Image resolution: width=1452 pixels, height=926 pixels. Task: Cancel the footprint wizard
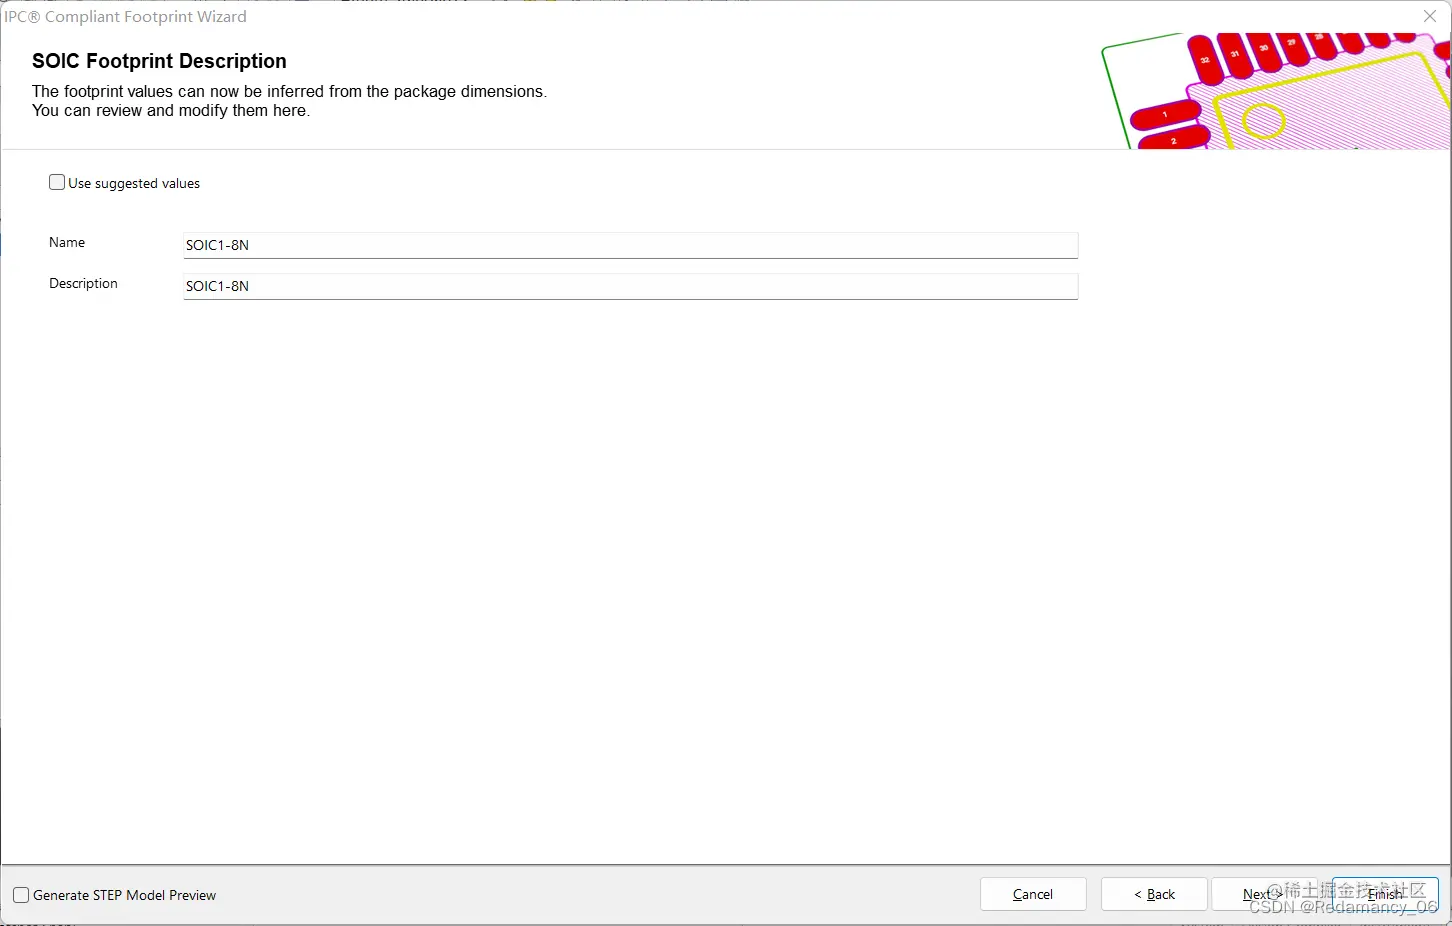coord(1033,894)
